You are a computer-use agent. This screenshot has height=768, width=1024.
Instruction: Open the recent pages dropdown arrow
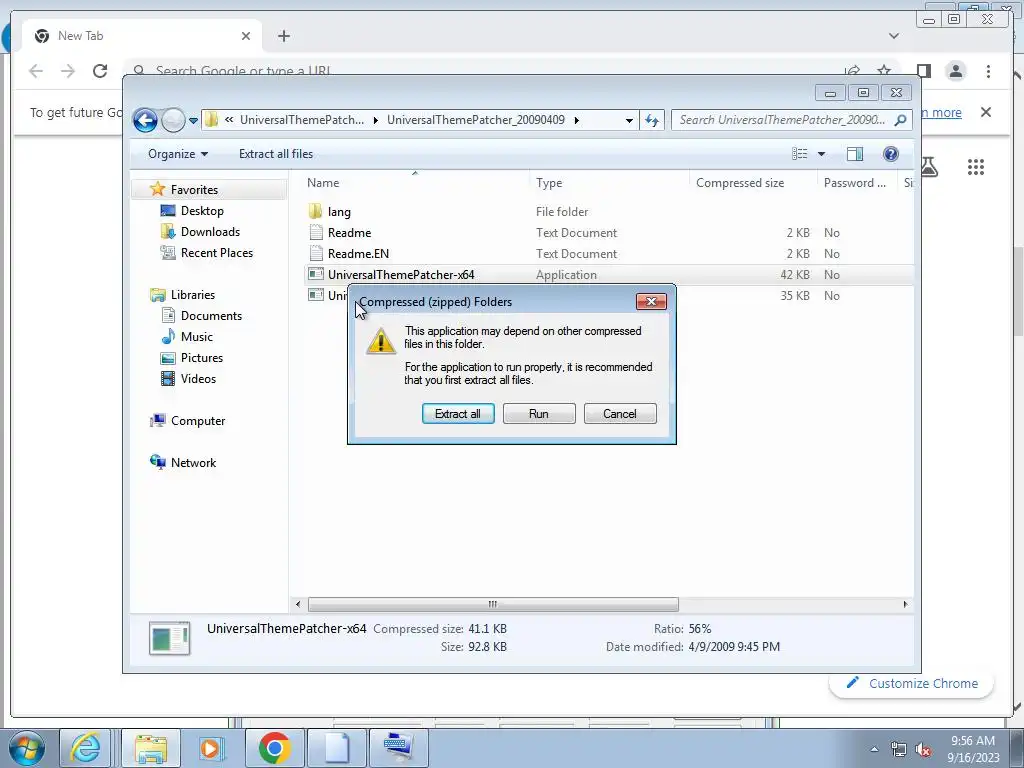tap(193, 120)
